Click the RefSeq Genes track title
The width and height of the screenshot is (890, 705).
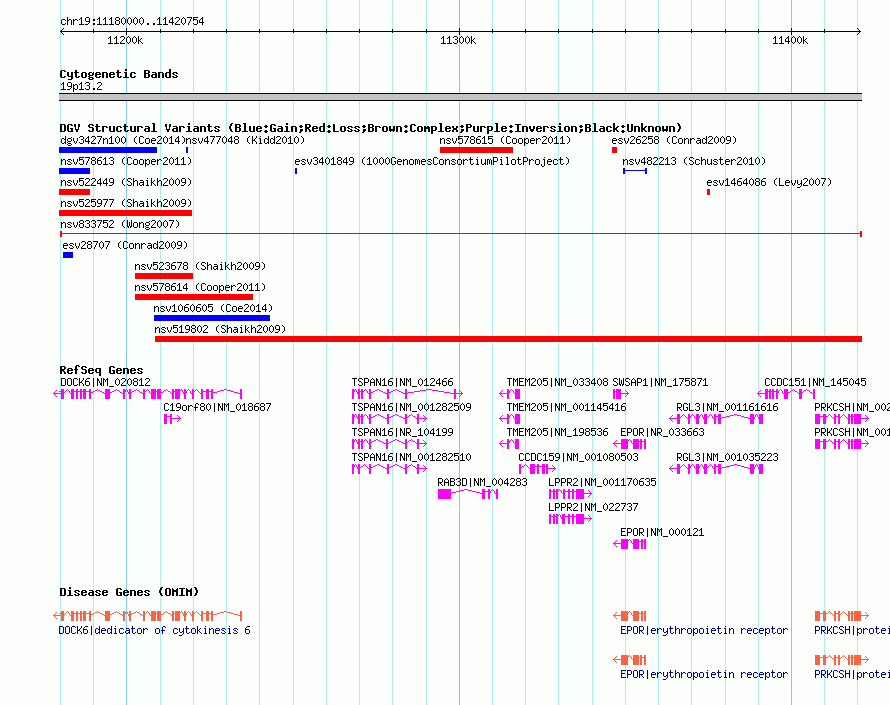pyautogui.click(x=101, y=370)
